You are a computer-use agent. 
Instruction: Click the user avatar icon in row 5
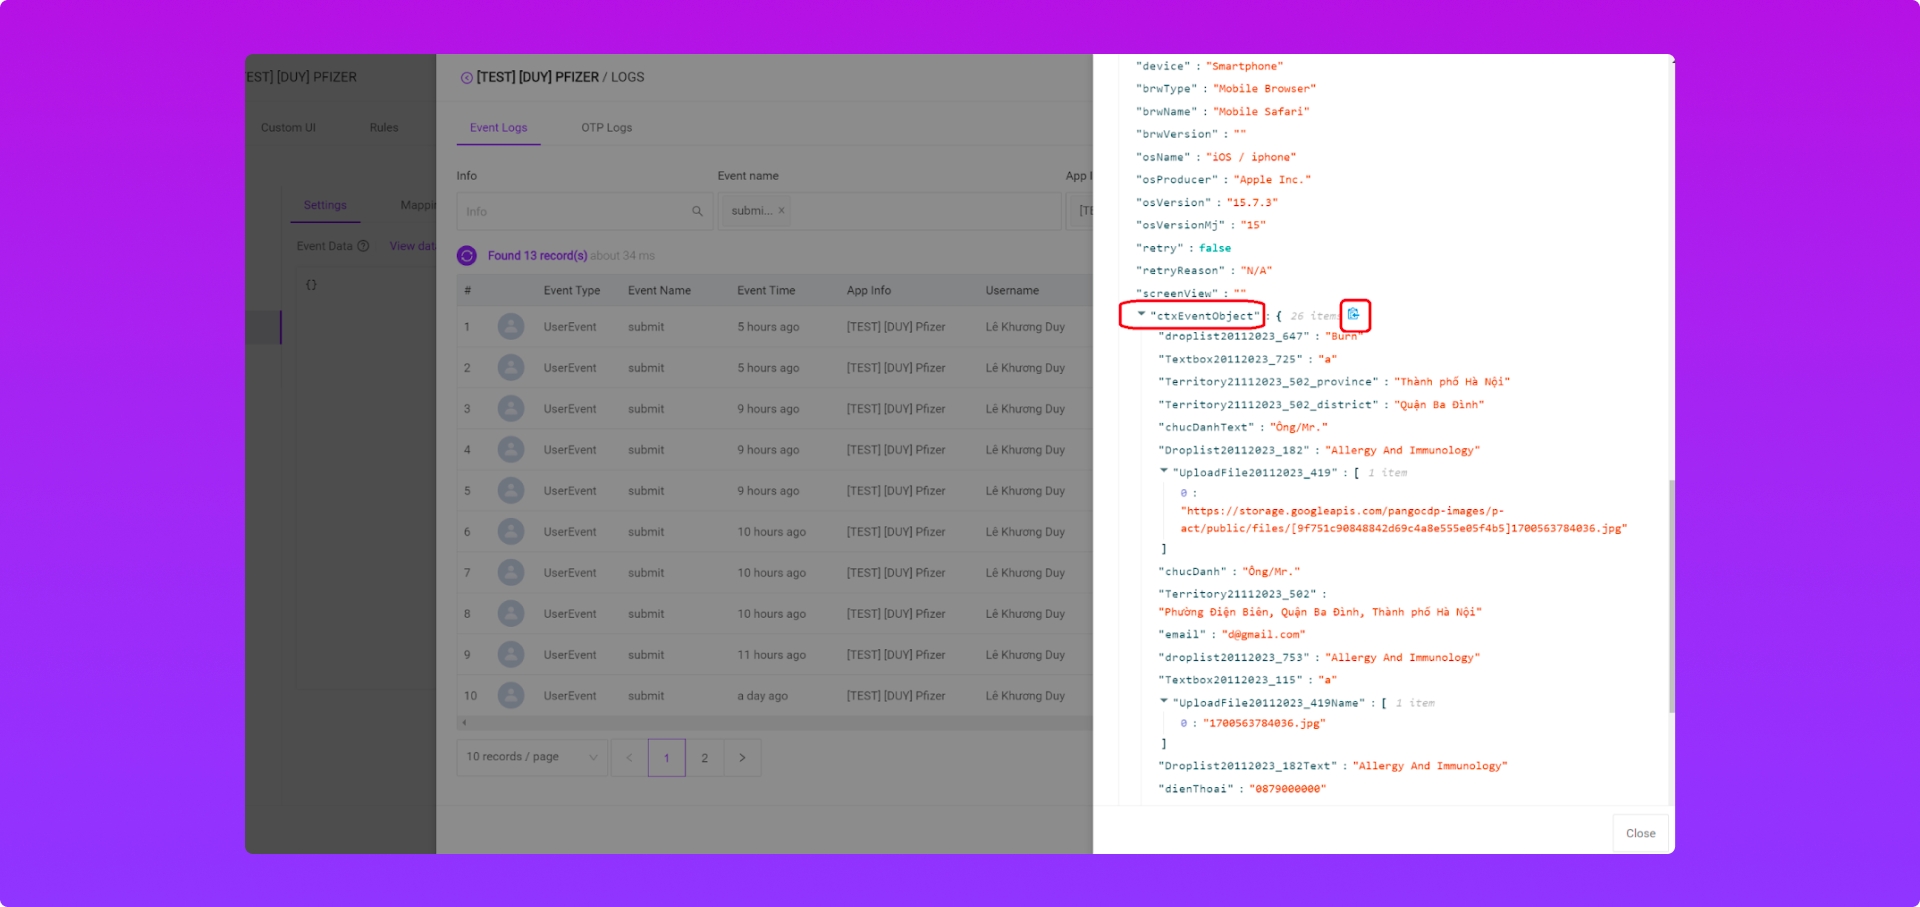pyautogui.click(x=511, y=491)
